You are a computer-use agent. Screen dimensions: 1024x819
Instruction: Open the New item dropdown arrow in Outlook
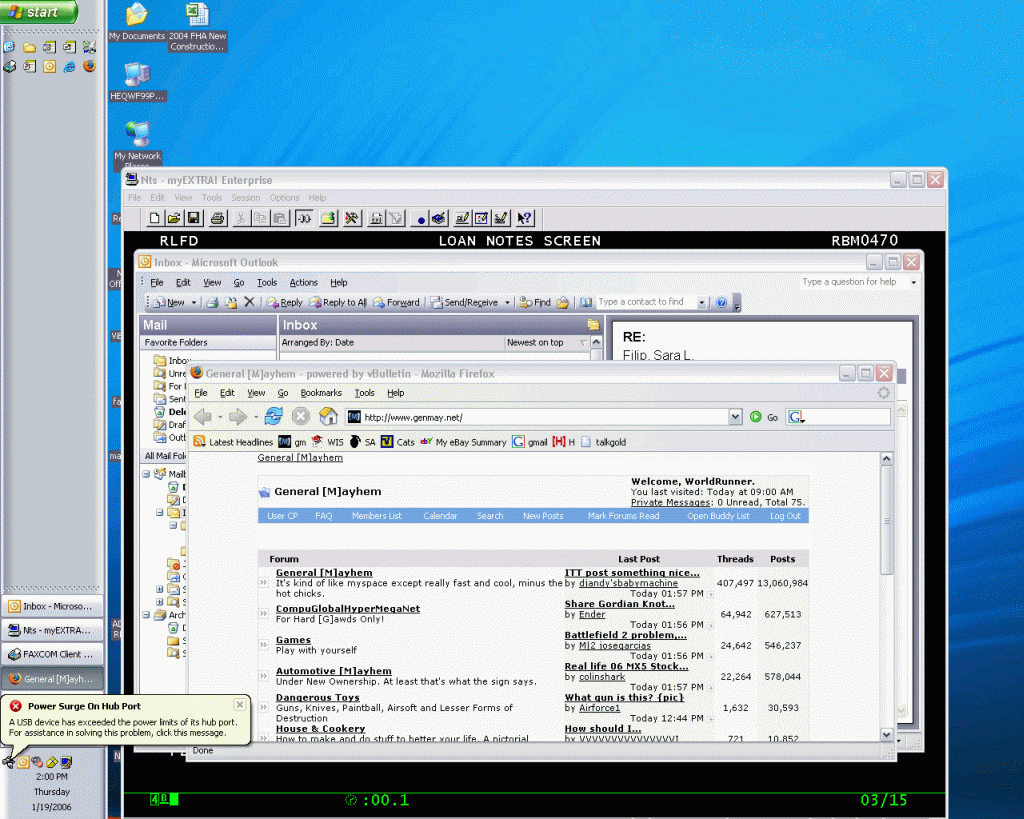[x=194, y=302]
